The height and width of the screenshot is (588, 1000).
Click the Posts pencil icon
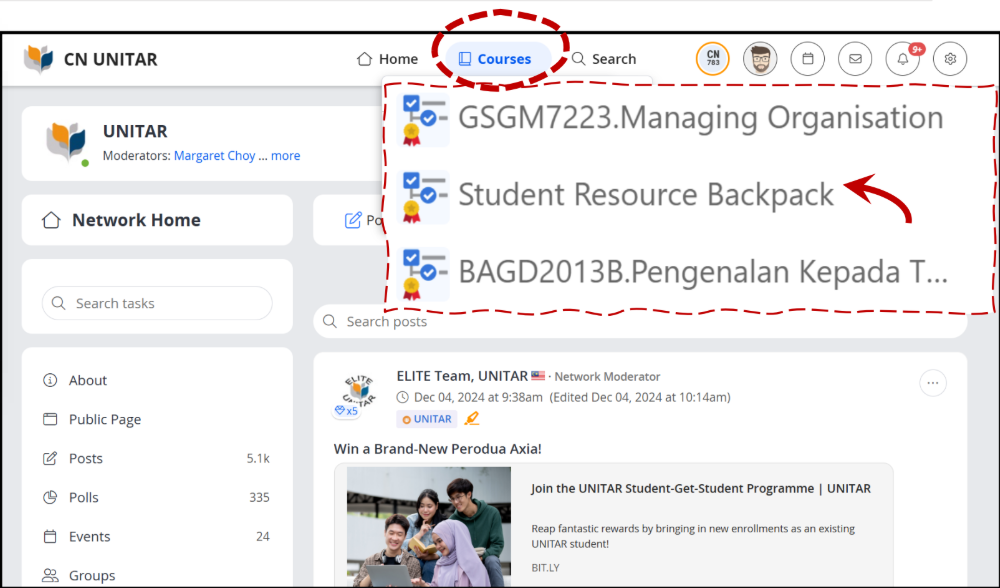50,458
